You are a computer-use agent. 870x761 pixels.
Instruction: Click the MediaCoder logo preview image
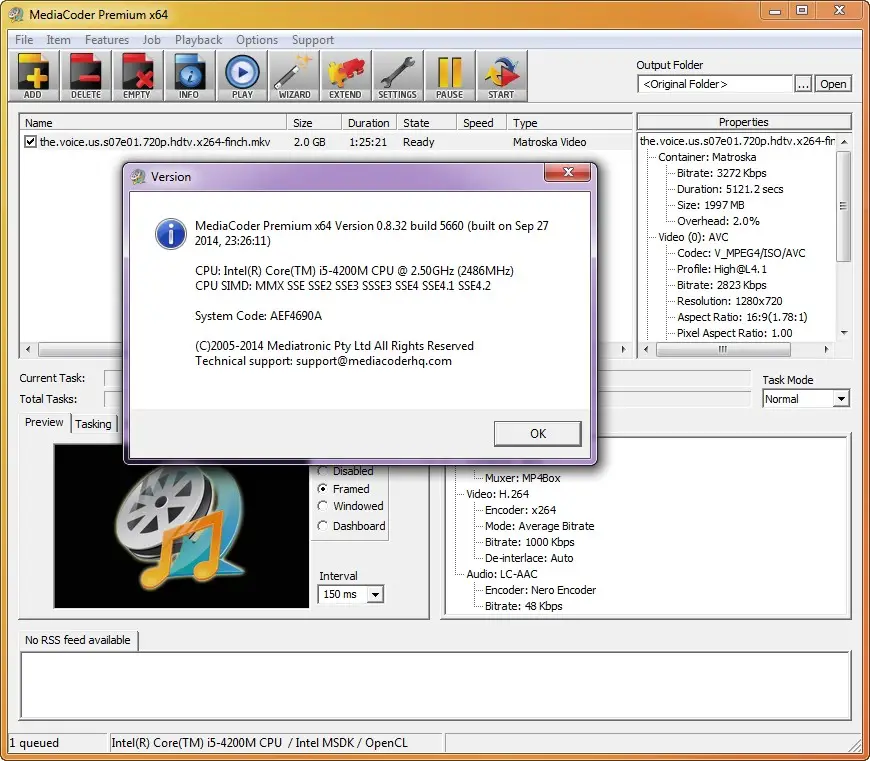[181, 526]
